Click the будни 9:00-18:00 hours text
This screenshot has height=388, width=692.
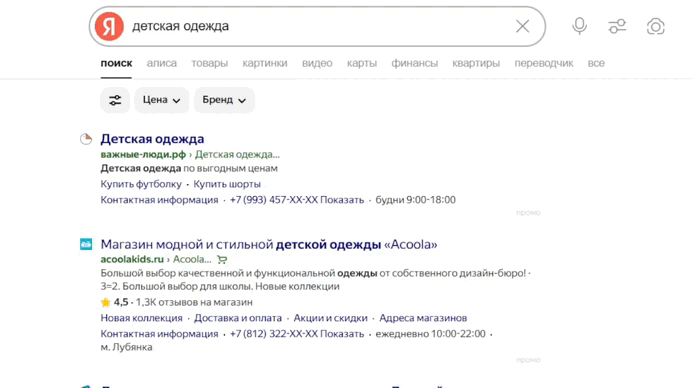[415, 200]
